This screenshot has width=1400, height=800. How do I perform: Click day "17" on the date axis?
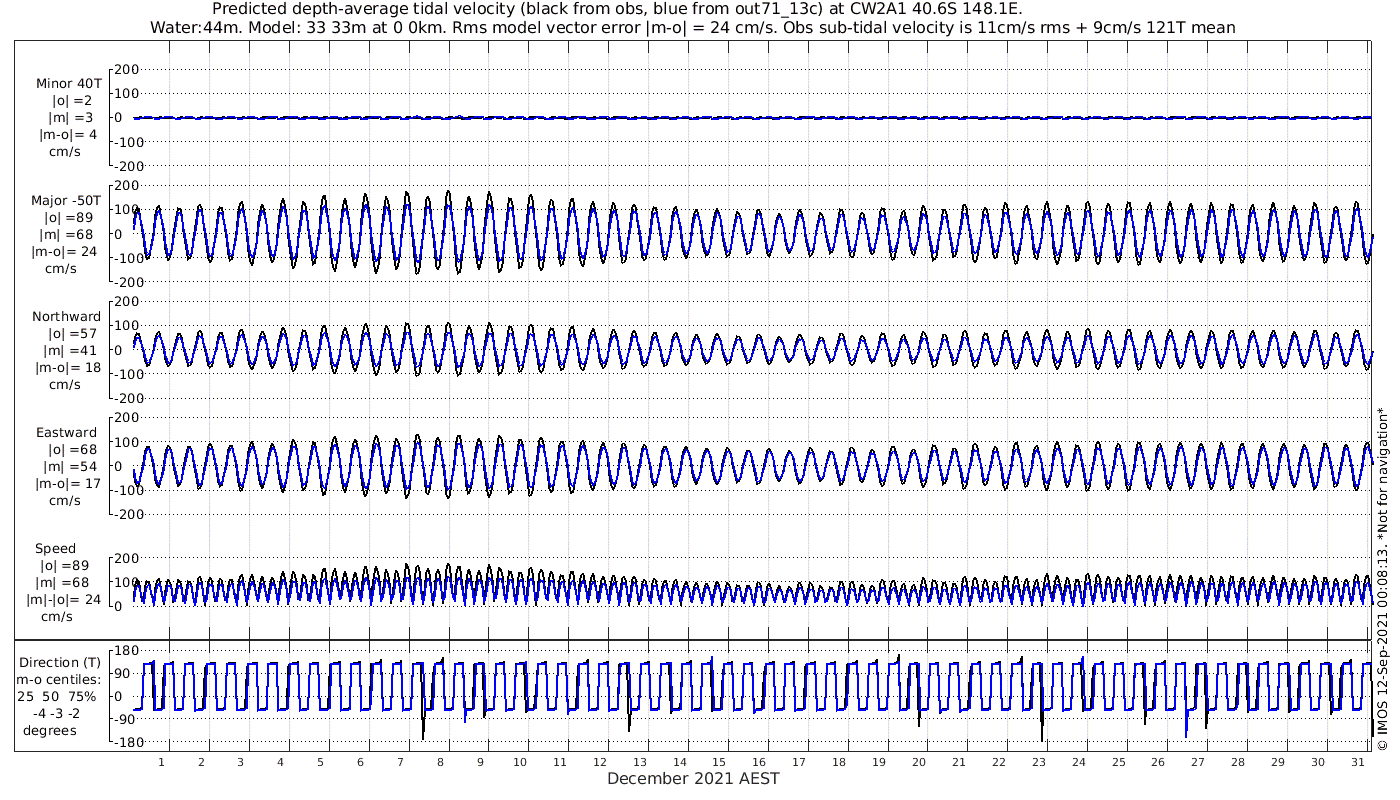(799, 762)
